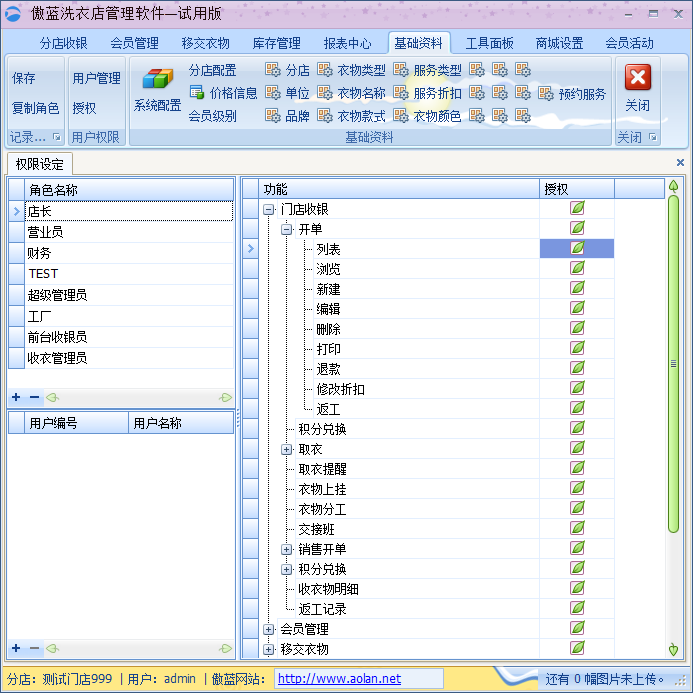Click the 系统配置 cubes icon
The height and width of the screenshot is (693, 693).
(x=157, y=80)
